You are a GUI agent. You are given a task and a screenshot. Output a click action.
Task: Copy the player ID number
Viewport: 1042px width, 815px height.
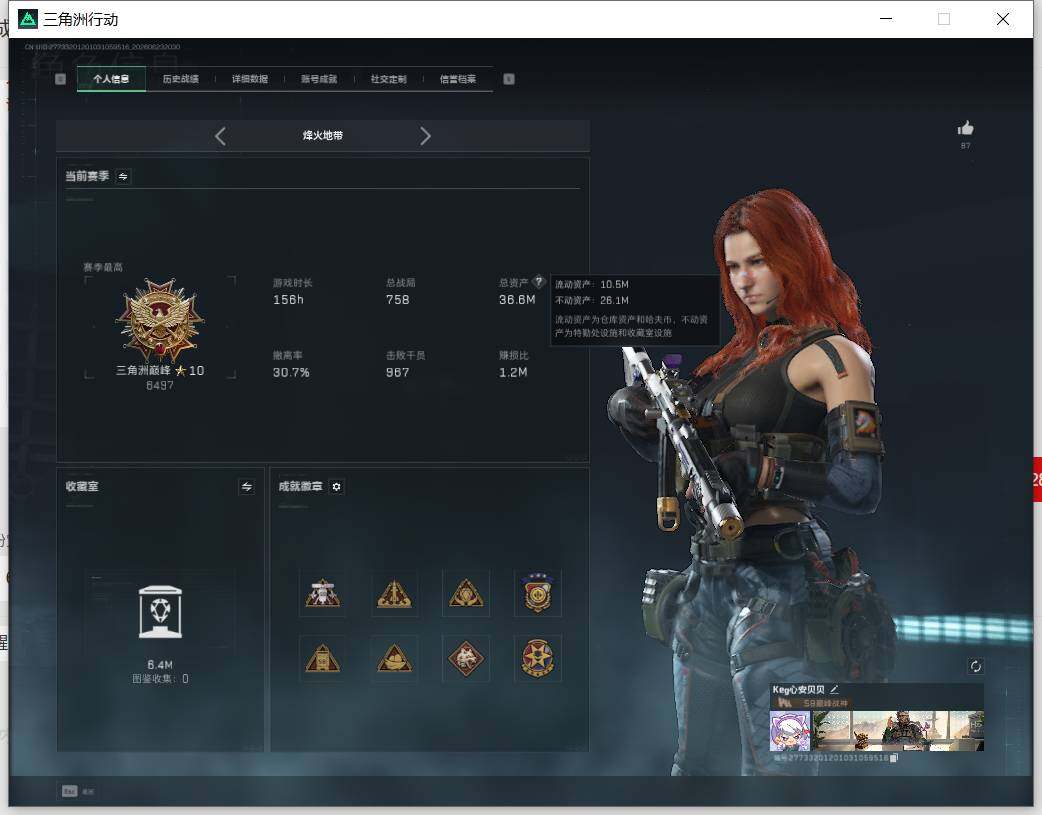(894, 758)
